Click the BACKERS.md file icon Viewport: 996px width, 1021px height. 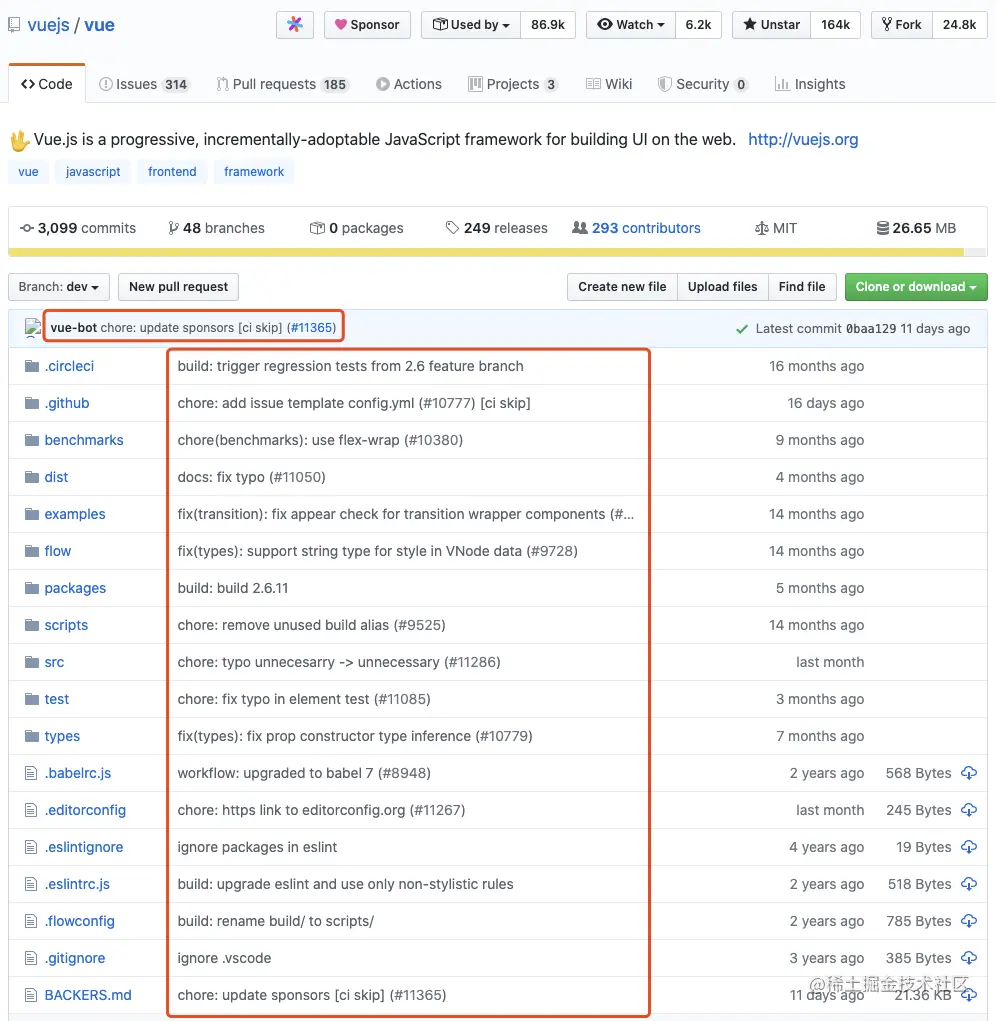tap(31, 995)
